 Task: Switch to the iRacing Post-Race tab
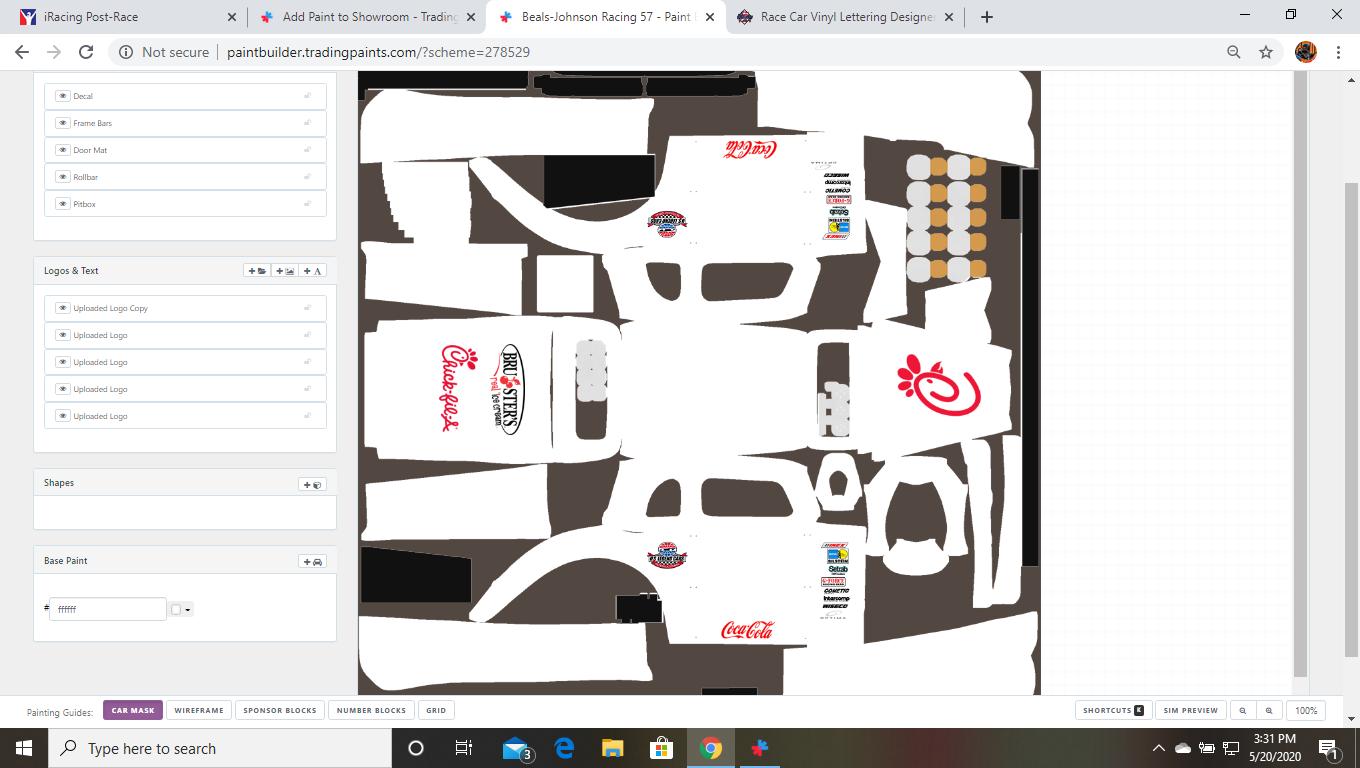(120, 17)
